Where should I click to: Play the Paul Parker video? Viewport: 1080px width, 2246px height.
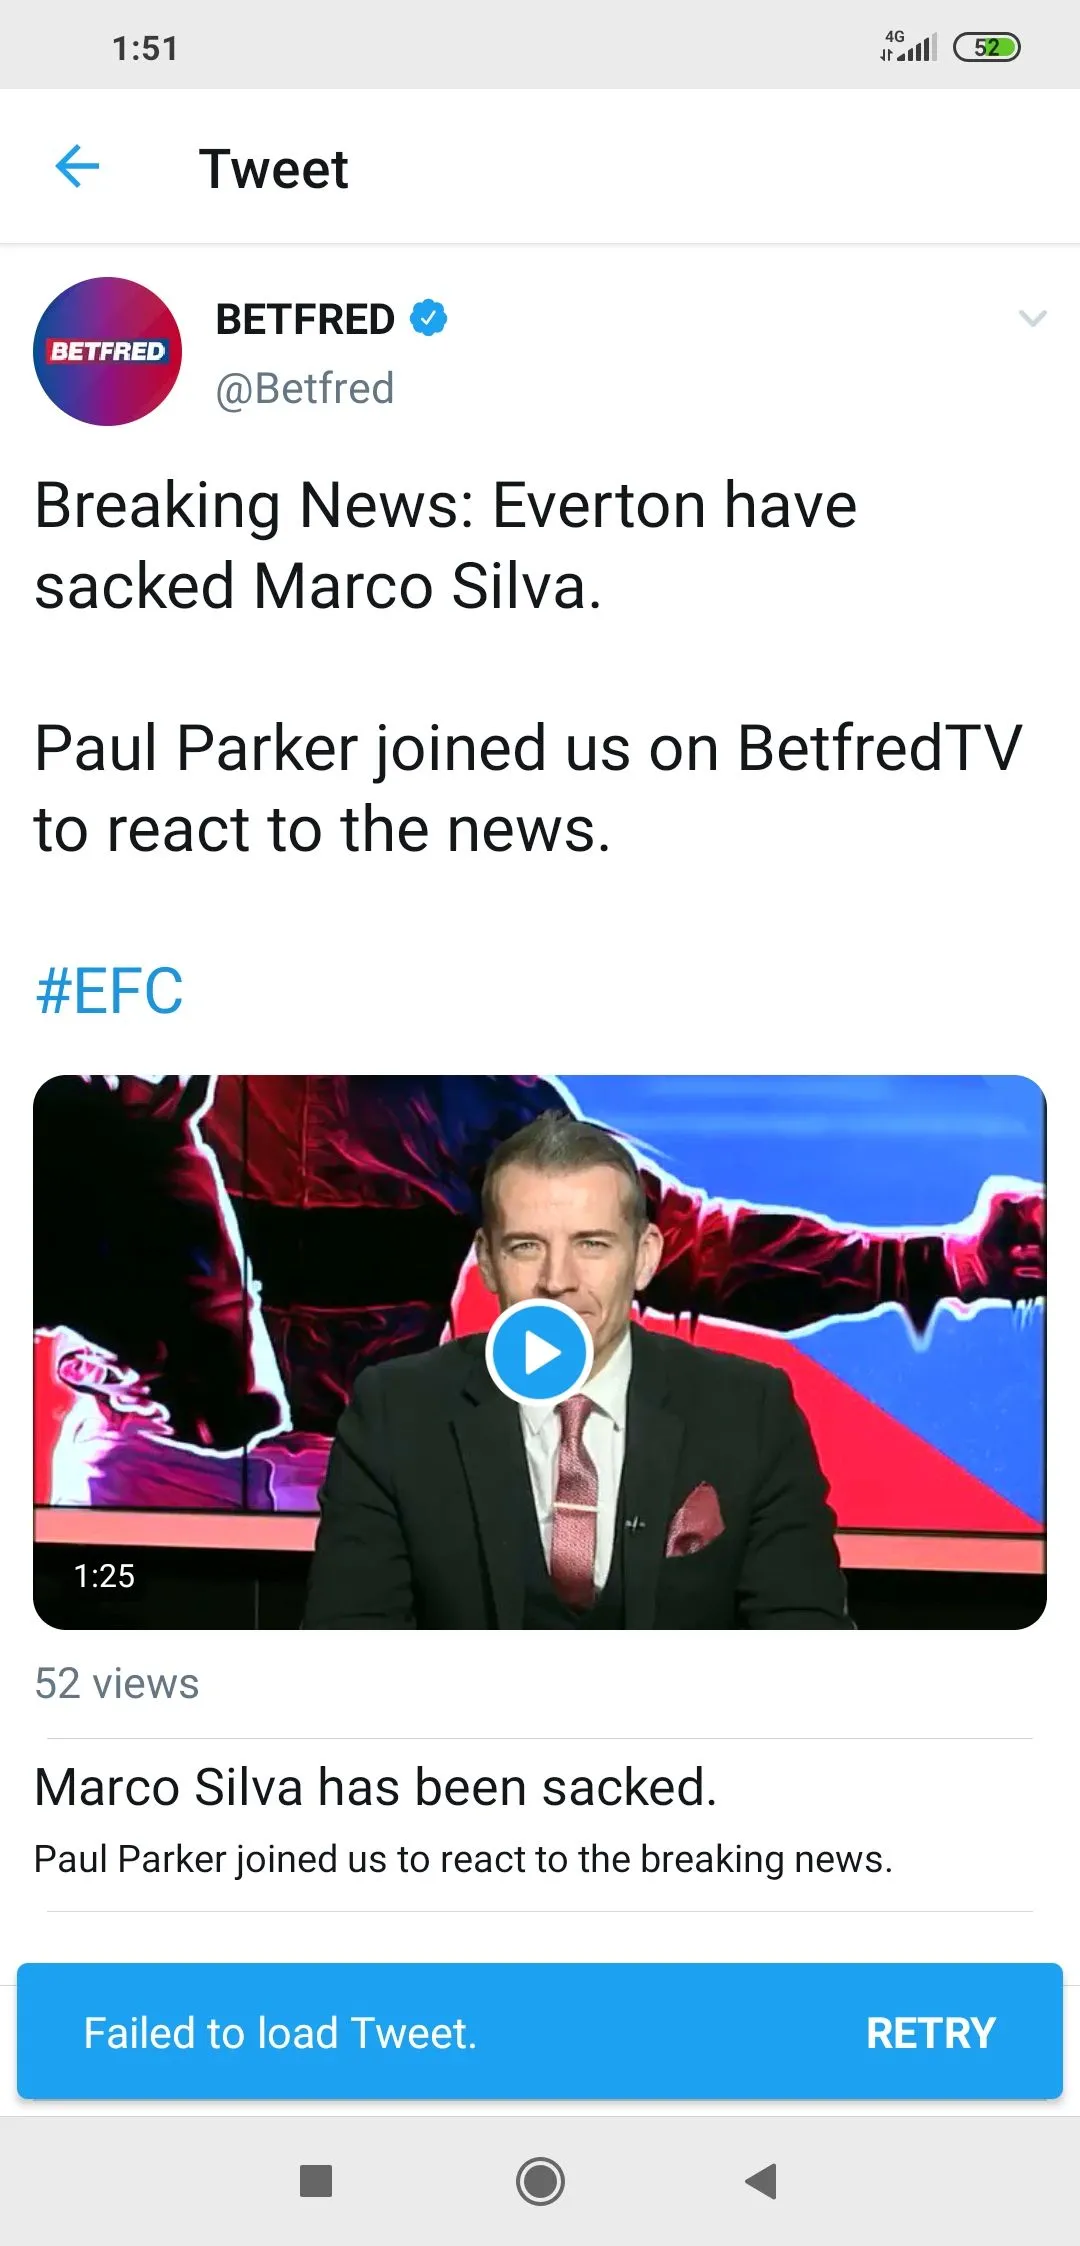coord(540,1352)
